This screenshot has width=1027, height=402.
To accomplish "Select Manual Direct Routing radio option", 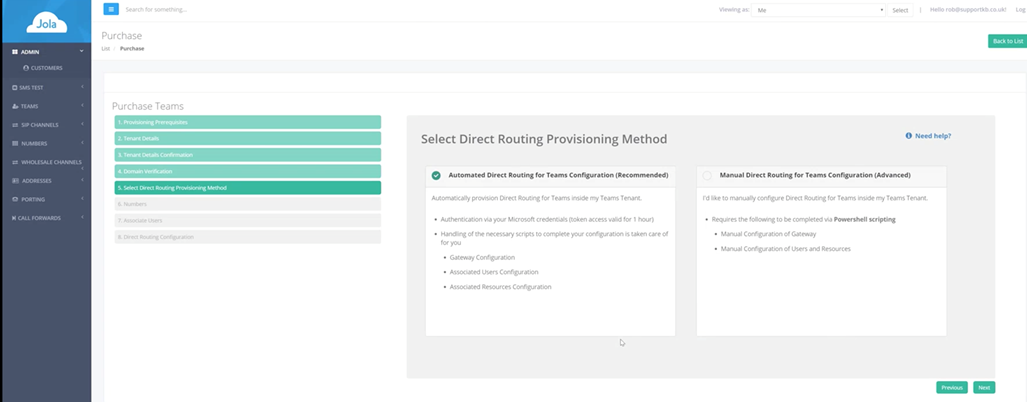I will coord(707,175).
